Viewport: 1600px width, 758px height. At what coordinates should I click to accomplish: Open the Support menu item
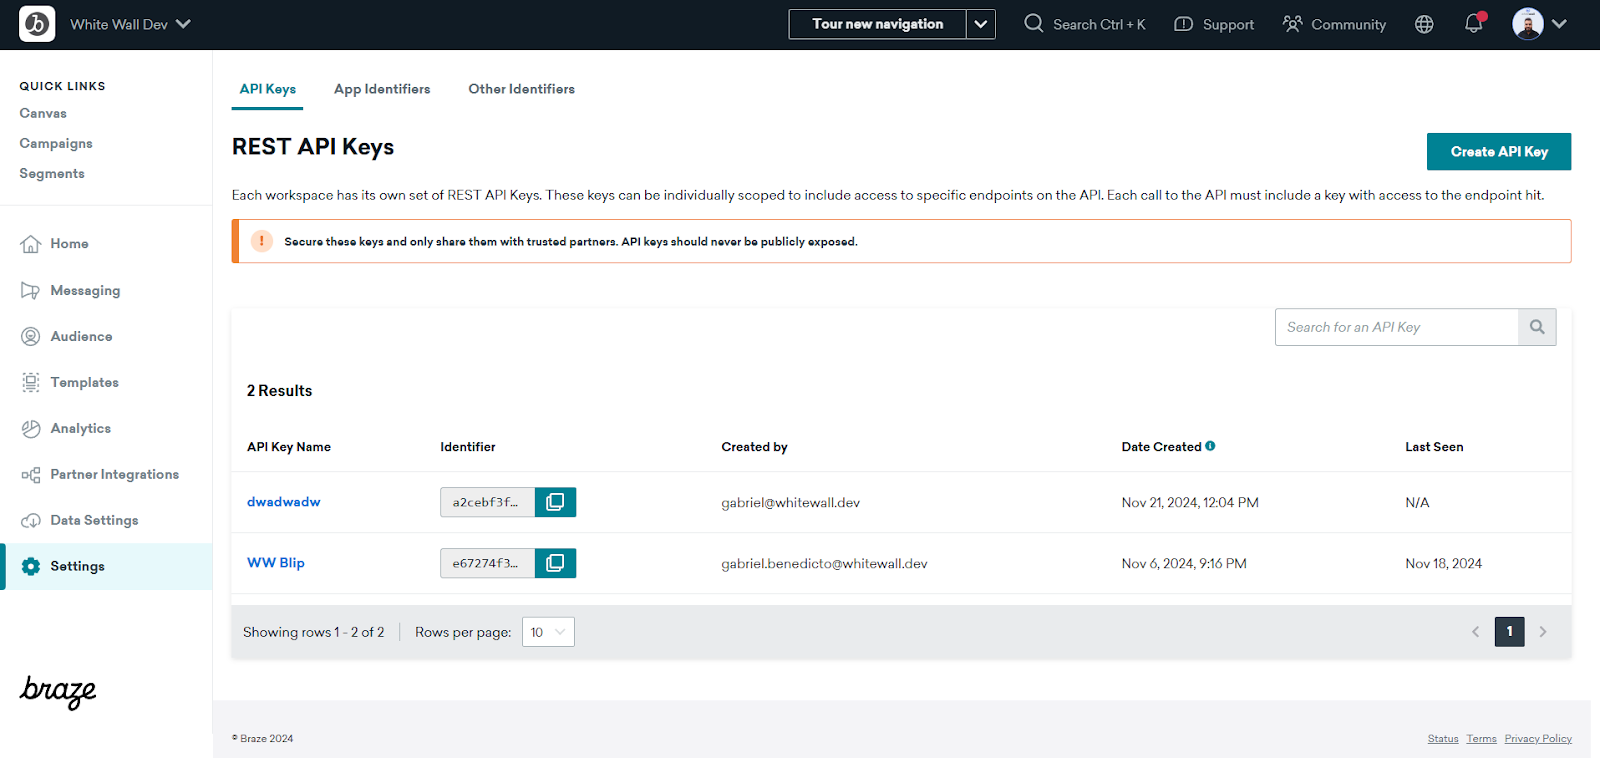click(x=1214, y=24)
